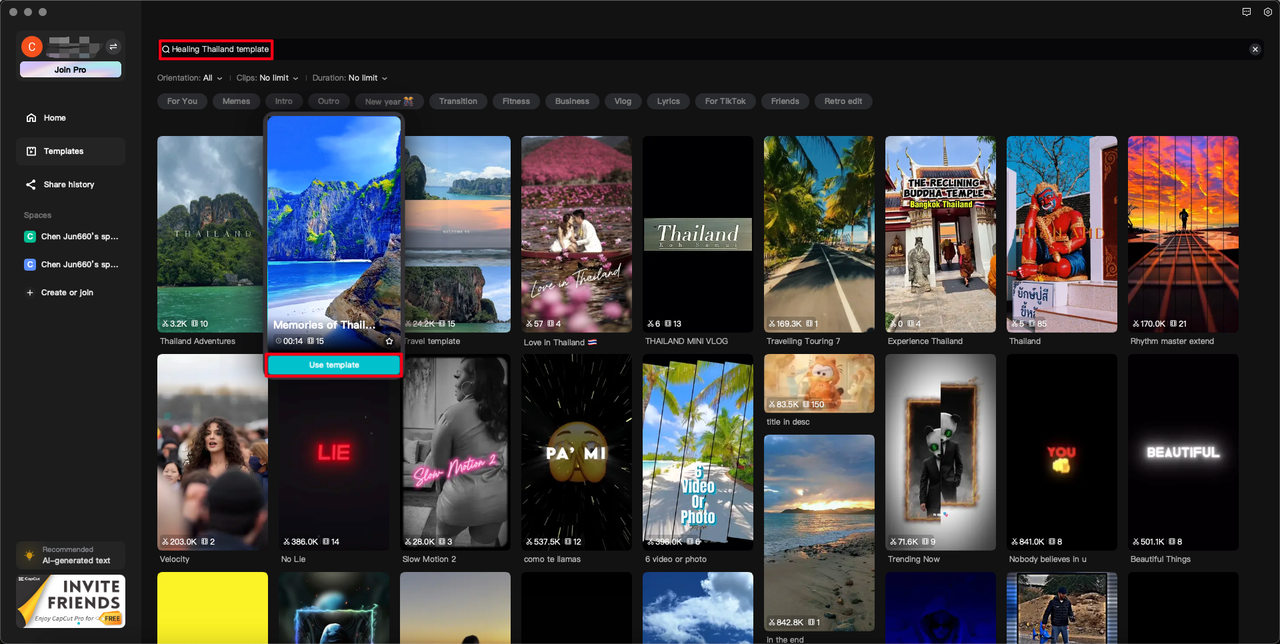The width and height of the screenshot is (1280, 644).
Task: Select the Retro edit category tab
Action: (x=843, y=101)
